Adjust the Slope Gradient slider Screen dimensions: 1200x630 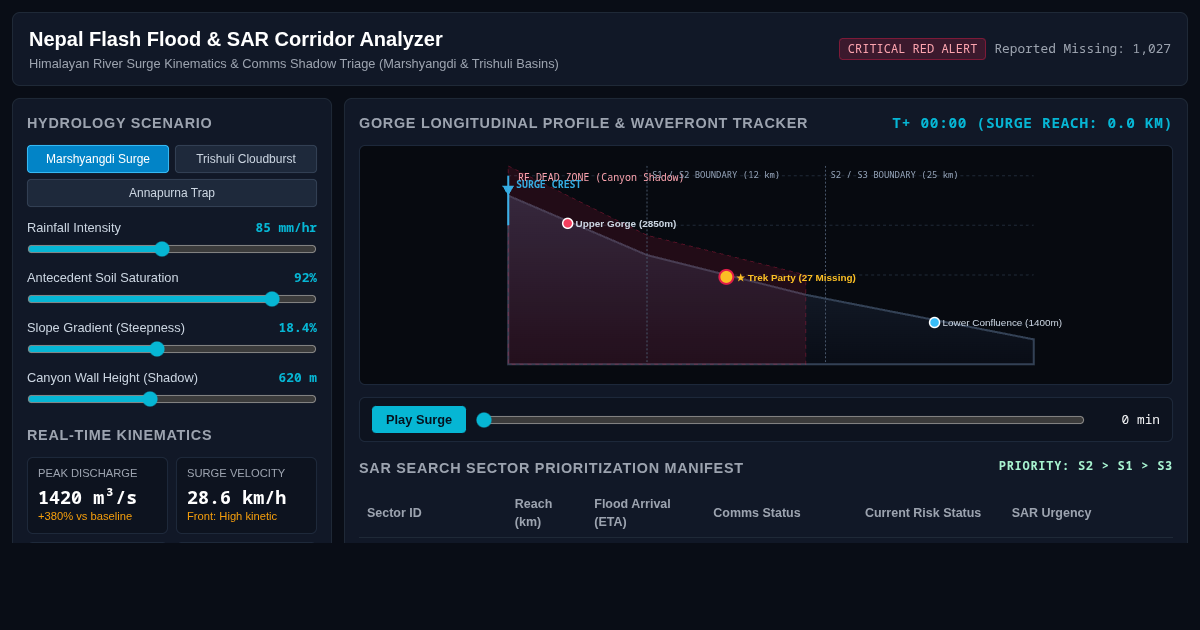tap(172, 349)
